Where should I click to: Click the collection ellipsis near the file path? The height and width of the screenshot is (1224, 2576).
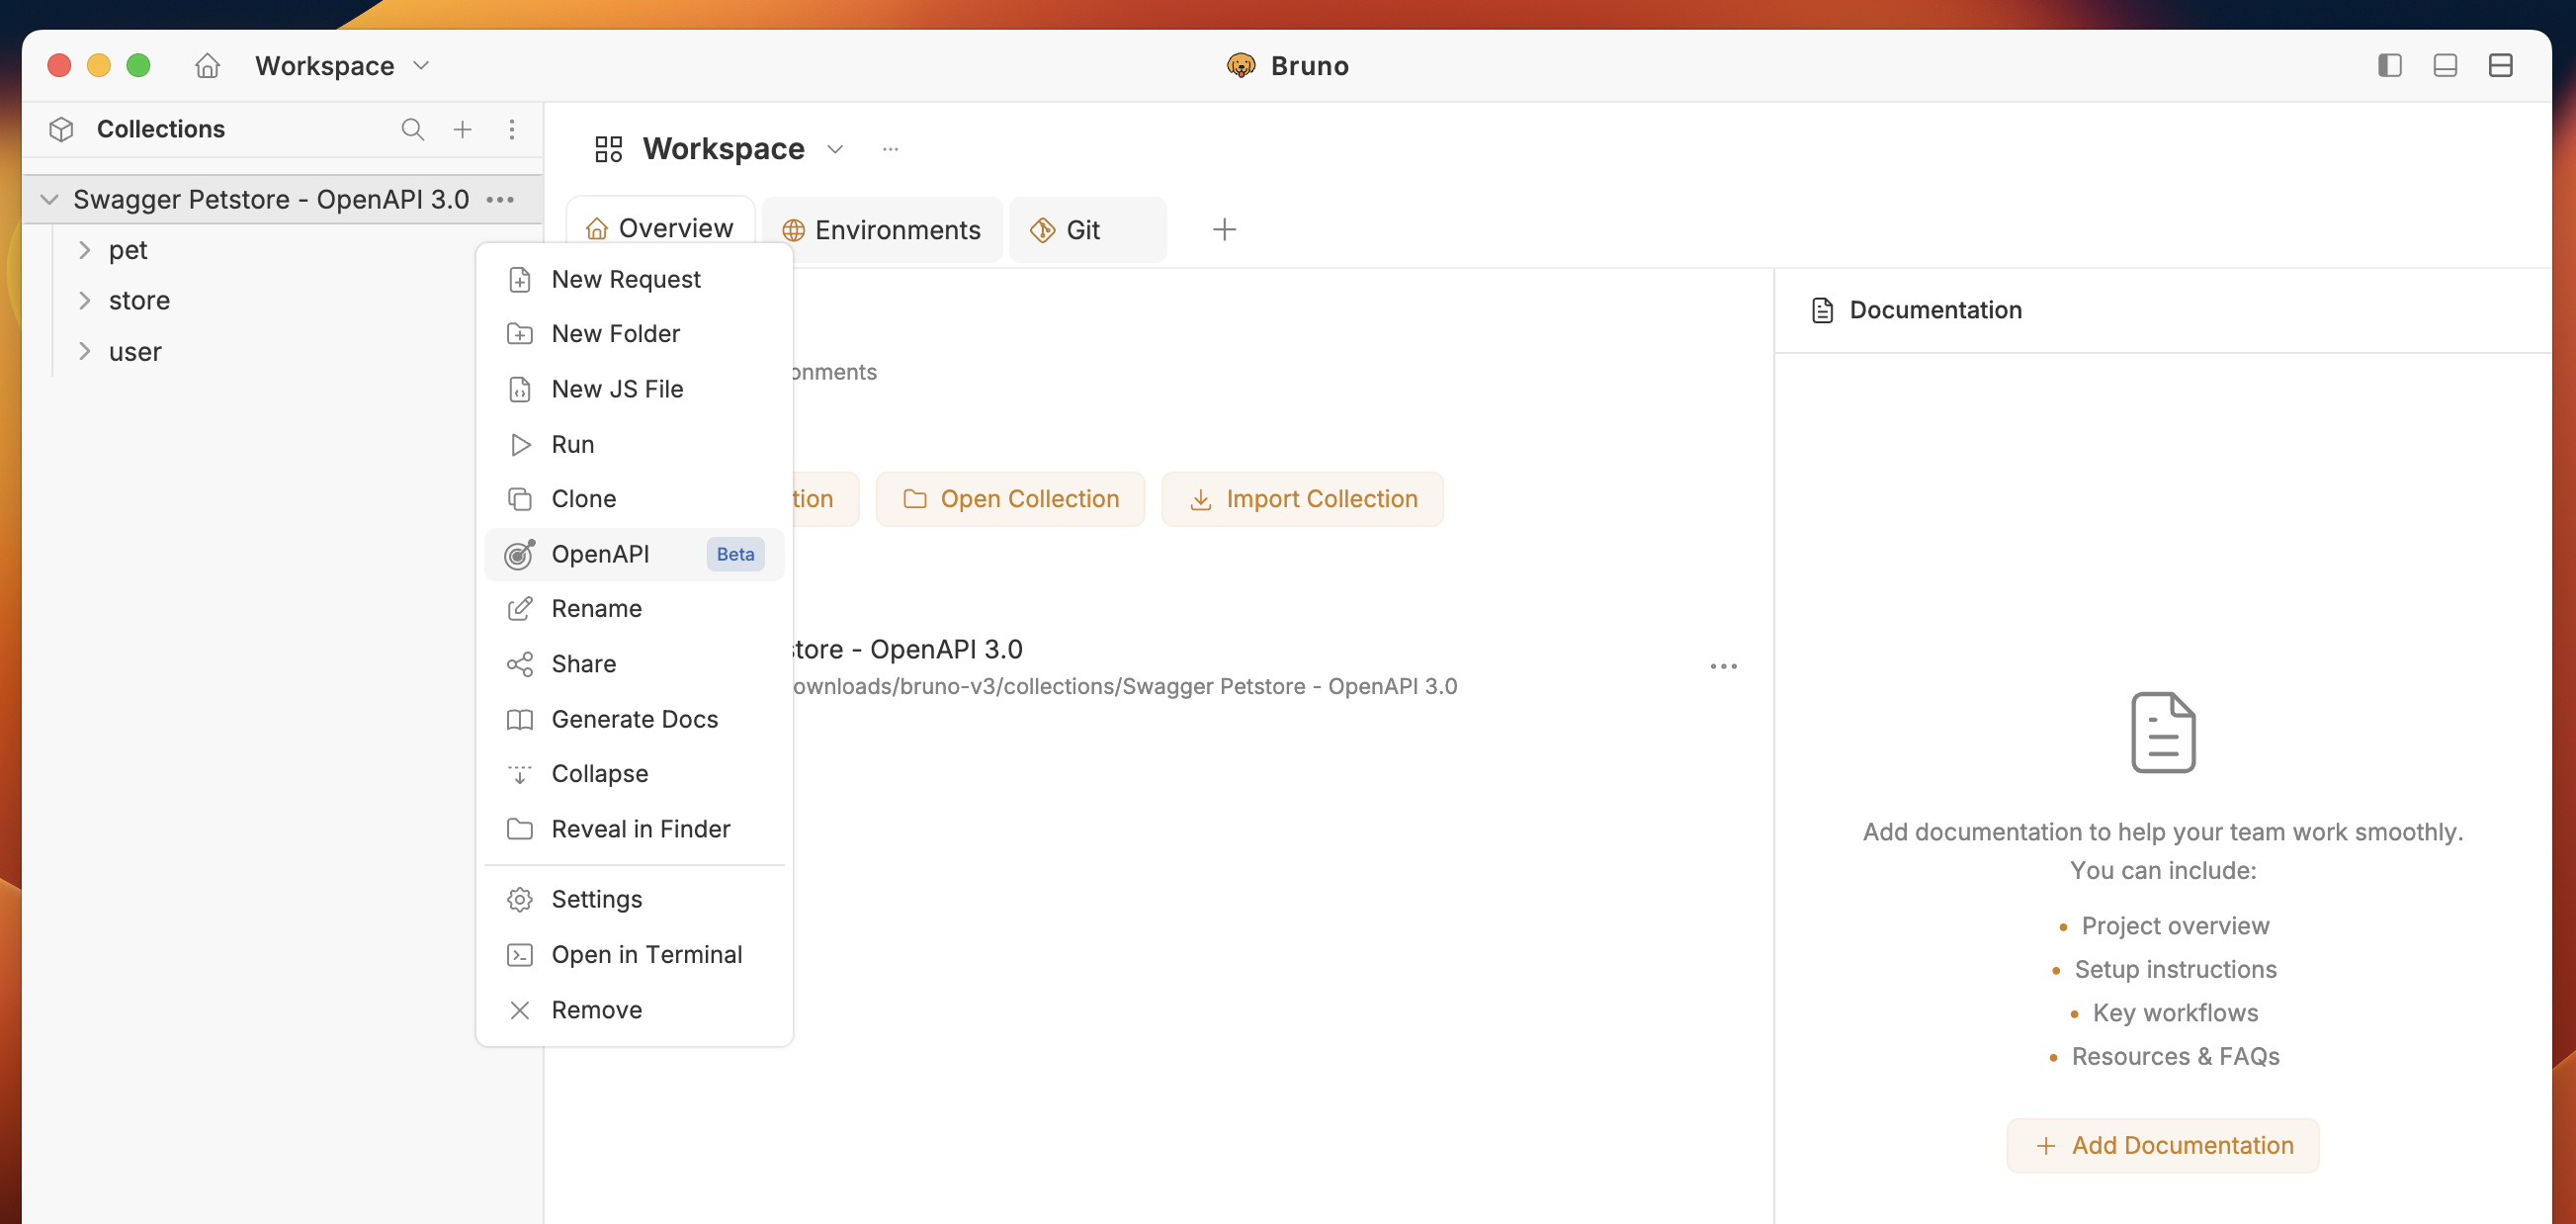point(1723,666)
